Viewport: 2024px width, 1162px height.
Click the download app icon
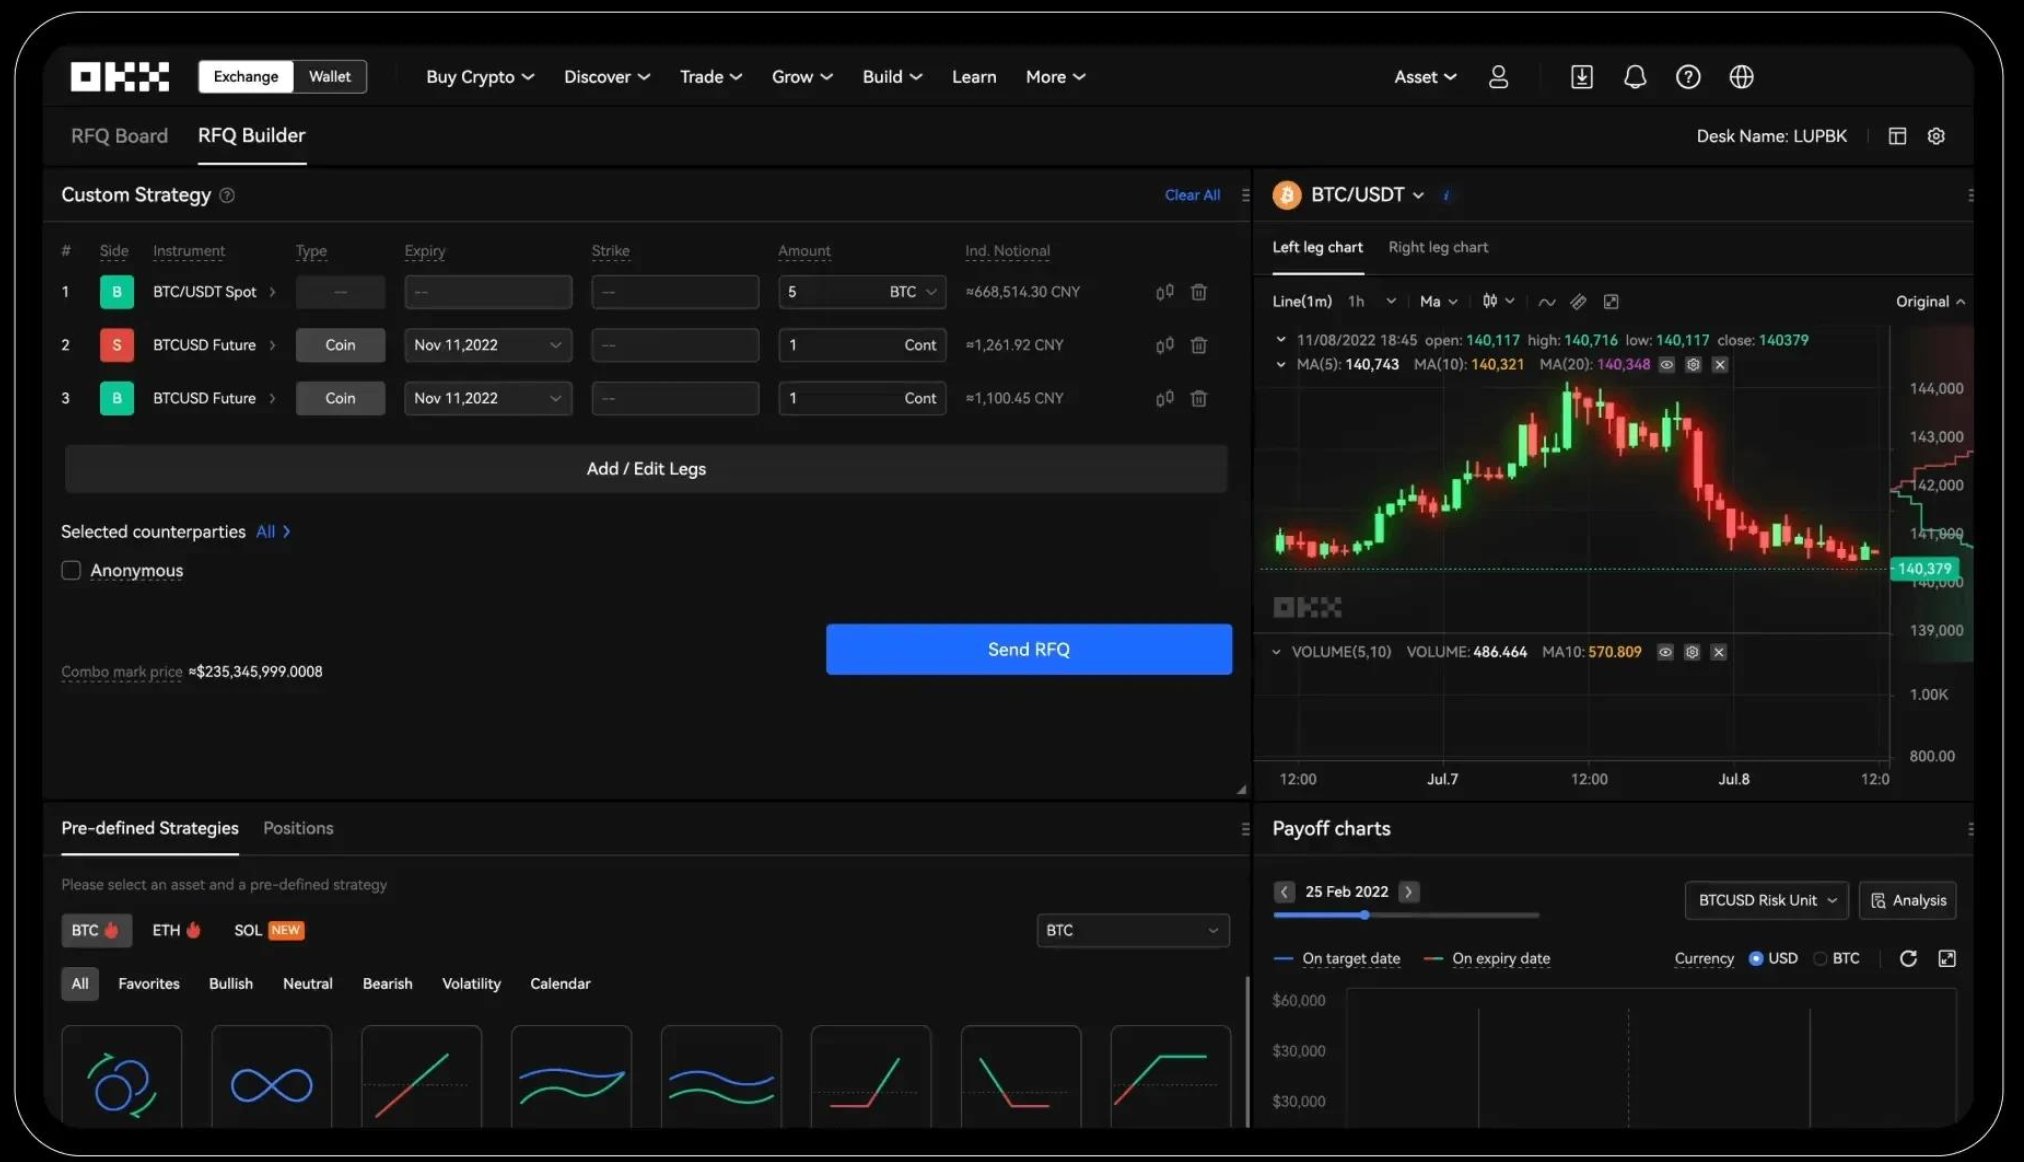point(1581,77)
